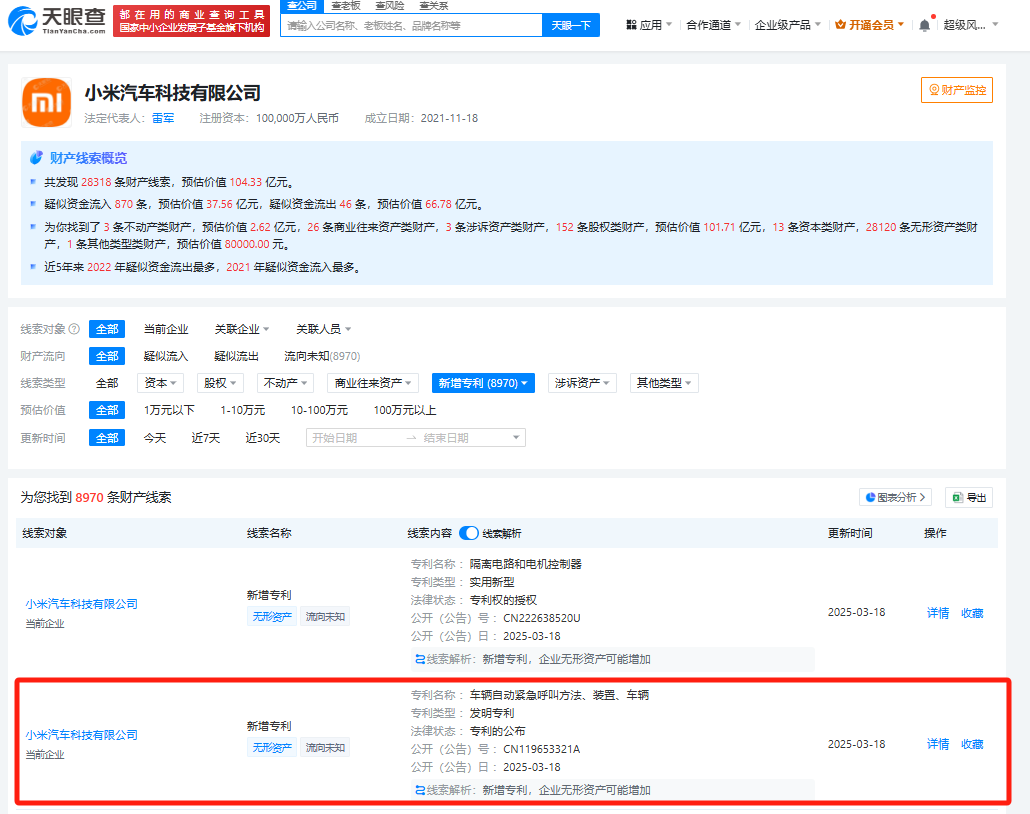Switch to the 查老板 tab
This screenshot has height=814, width=1030.
coord(346,6)
